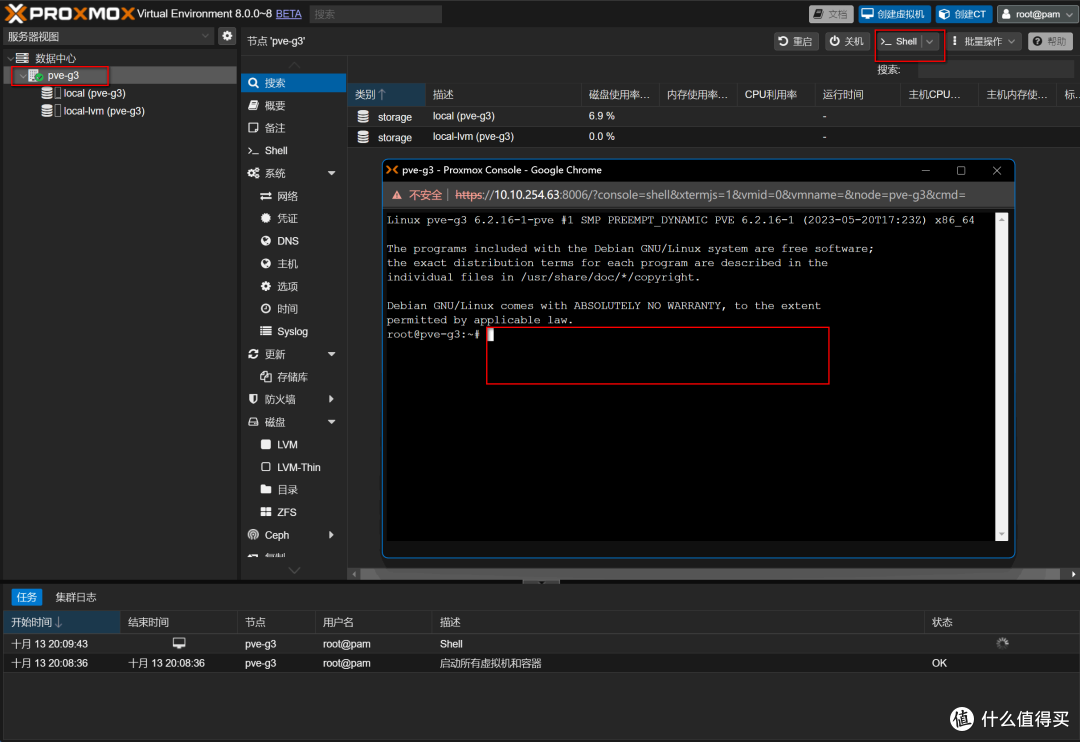1080x742 pixels.
Task: Click the DNS globe icon
Action: pyautogui.click(x=266, y=241)
